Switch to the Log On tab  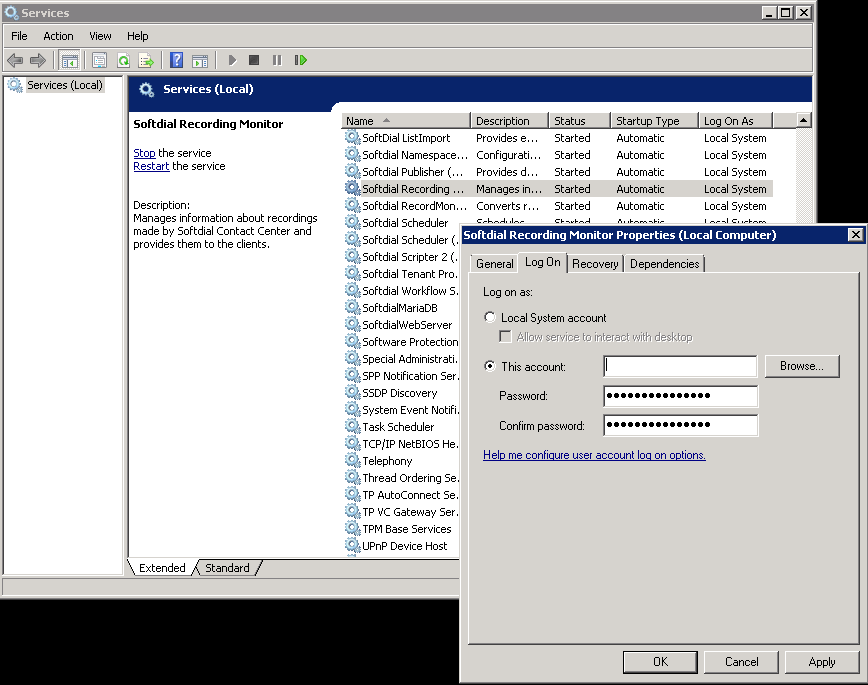tap(542, 262)
